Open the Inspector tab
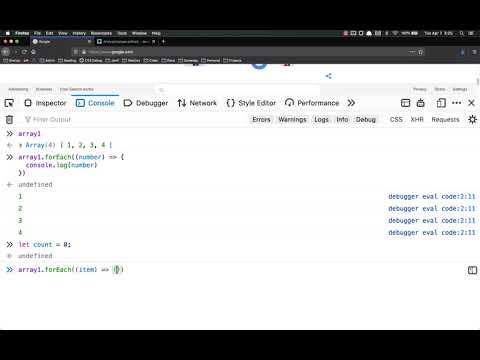Image resolution: width=480 pixels, height=360 pixels. coord(46,103)
